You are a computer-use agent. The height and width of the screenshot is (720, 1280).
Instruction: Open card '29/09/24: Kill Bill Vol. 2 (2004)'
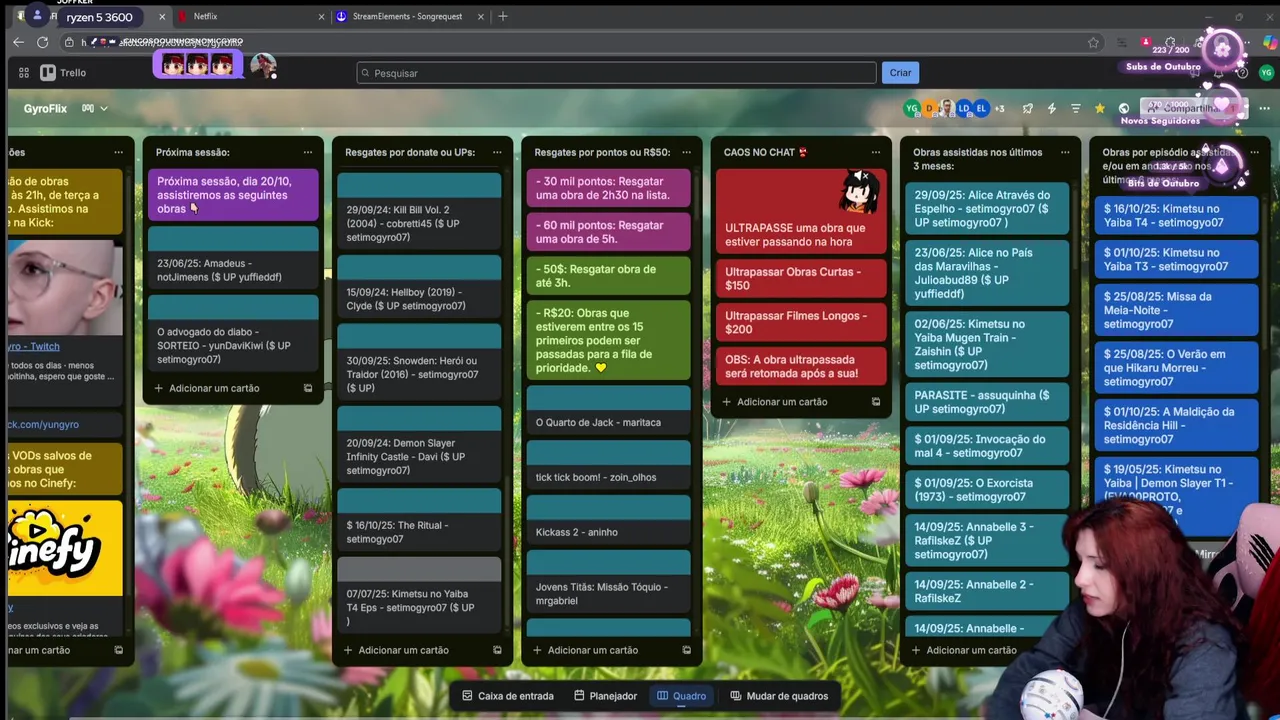419,211
